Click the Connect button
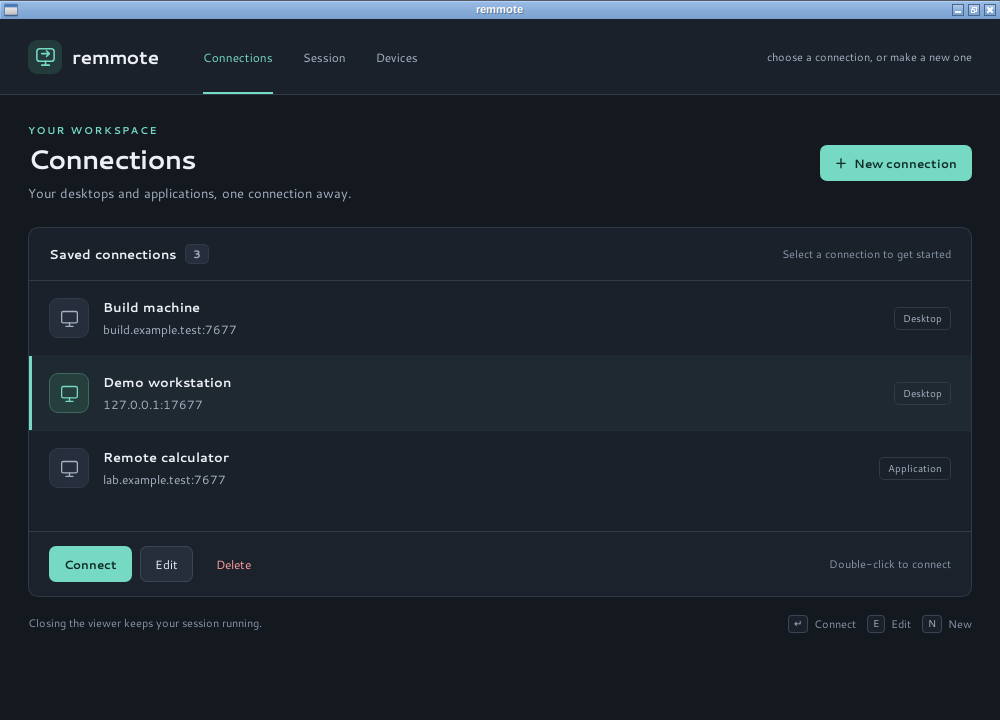The width and height of the screenshot is (1000, 720). click(91, 564)
